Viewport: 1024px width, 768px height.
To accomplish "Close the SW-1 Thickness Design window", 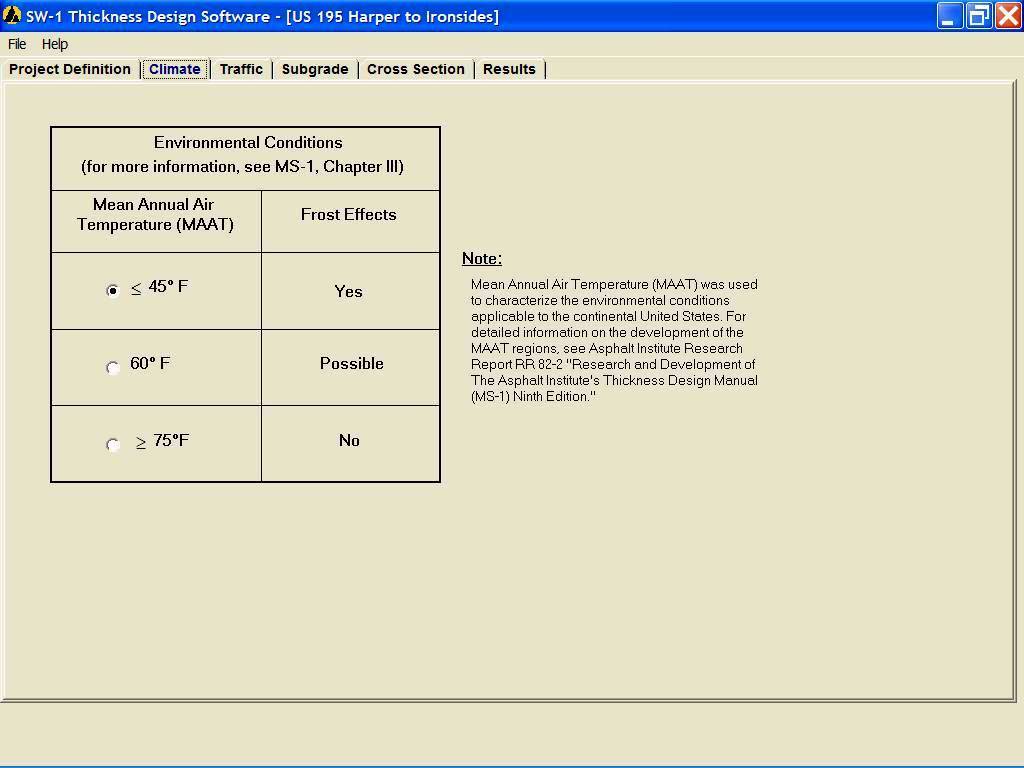I will pyautogui.click(x=1008, y=16).
